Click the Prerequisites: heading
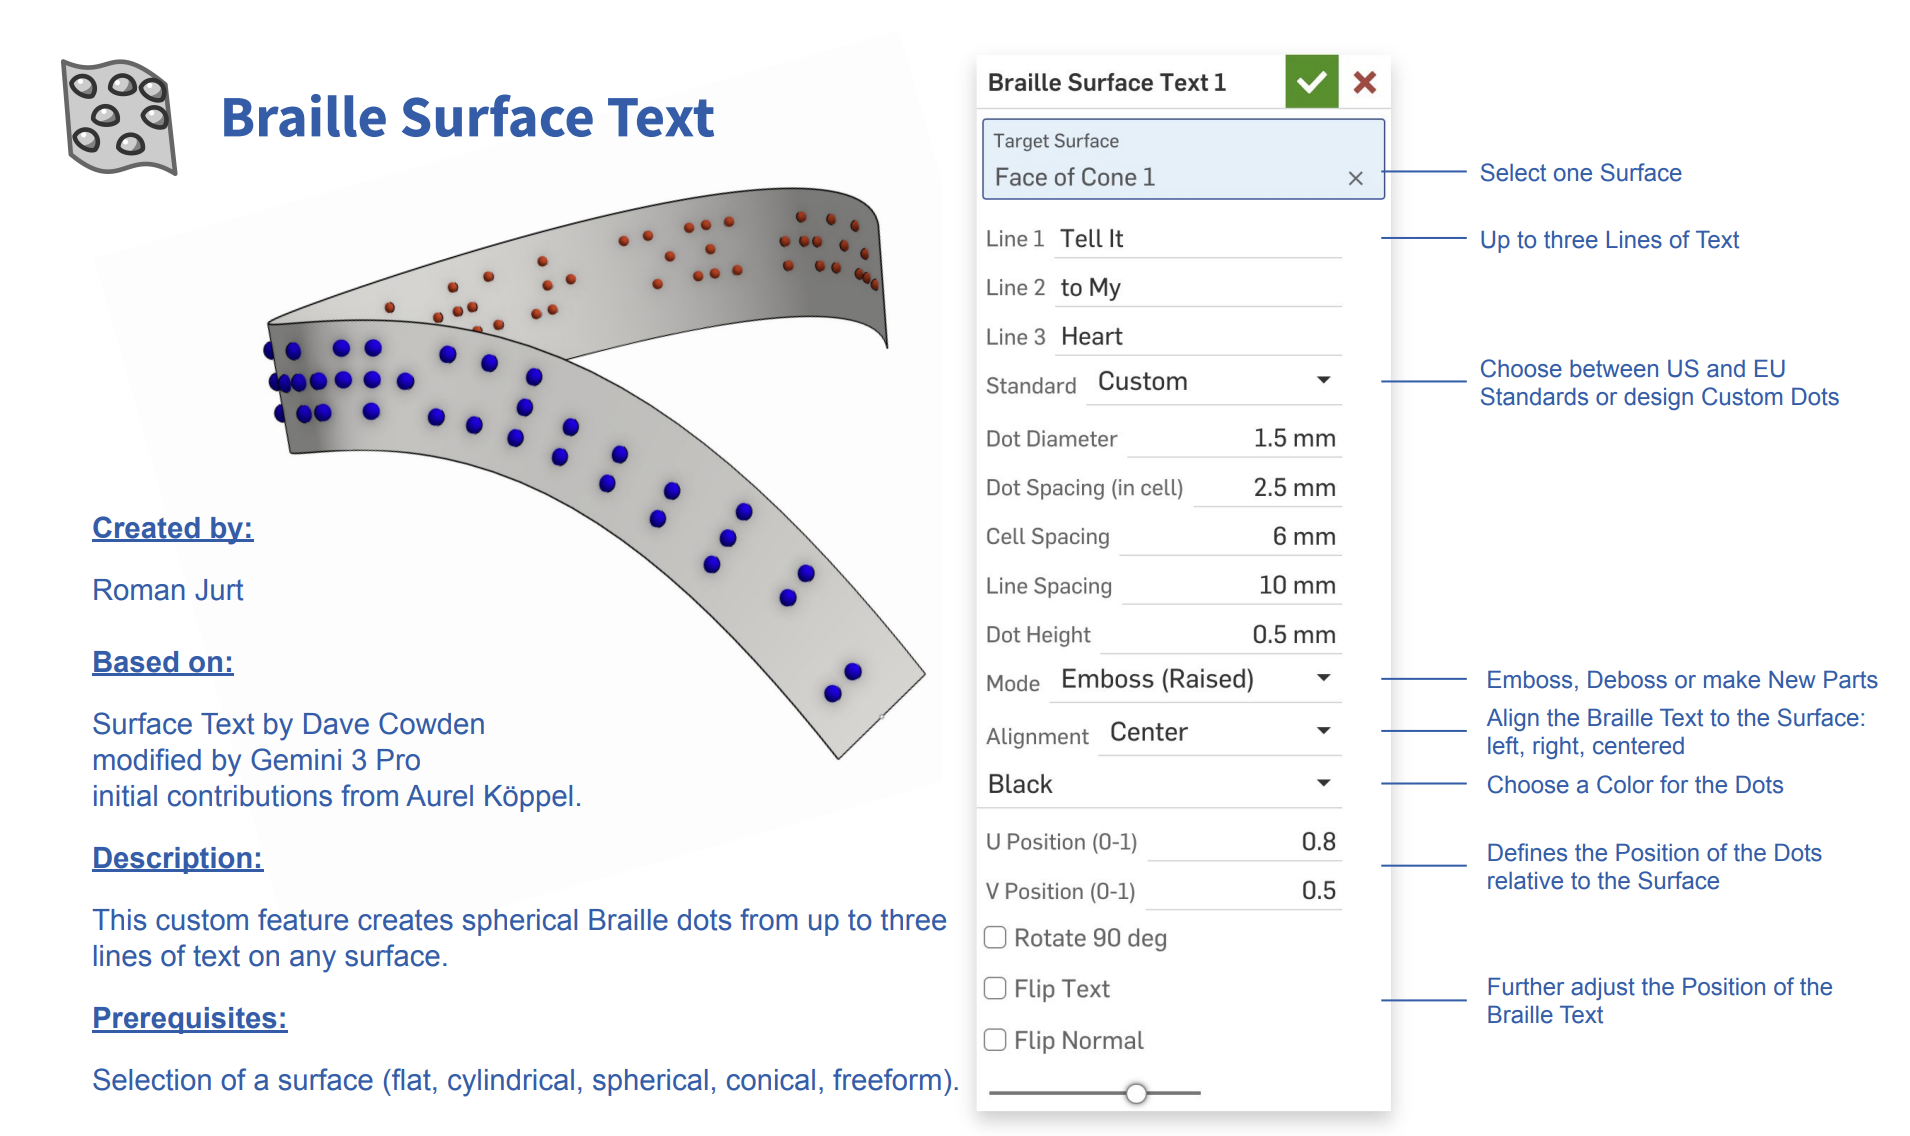This screenshot has height=1136, width=1910. tap(190, 1018)
